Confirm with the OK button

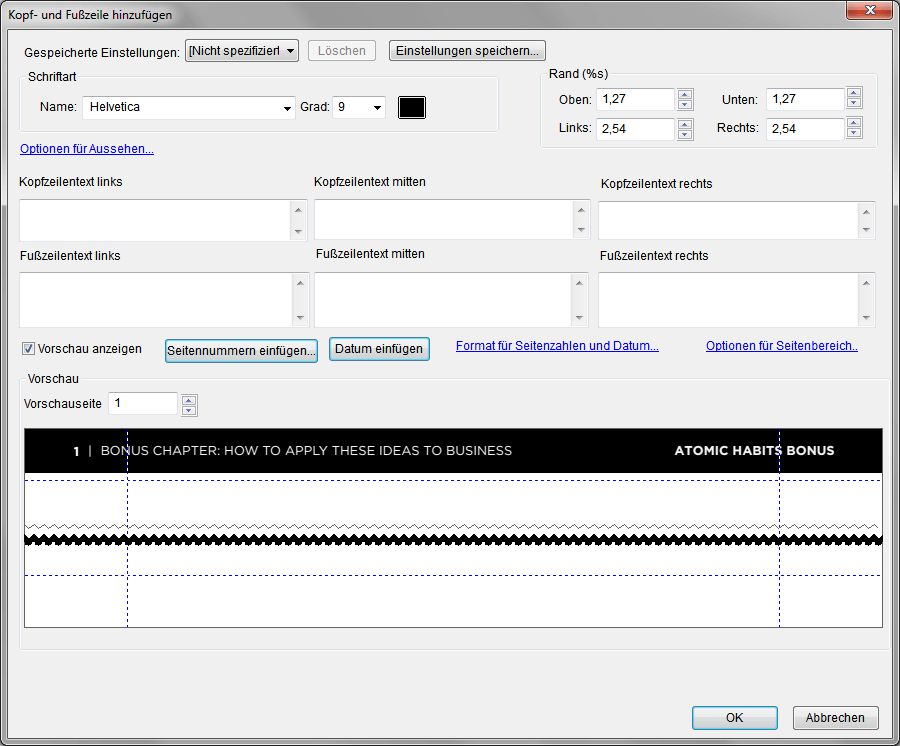coord(734,718)
